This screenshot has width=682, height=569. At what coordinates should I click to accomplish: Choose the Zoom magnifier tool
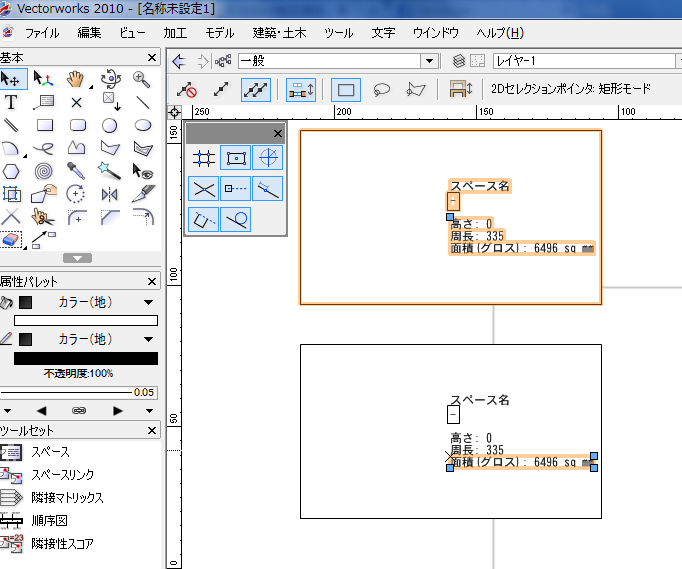(x=142, y=78)
